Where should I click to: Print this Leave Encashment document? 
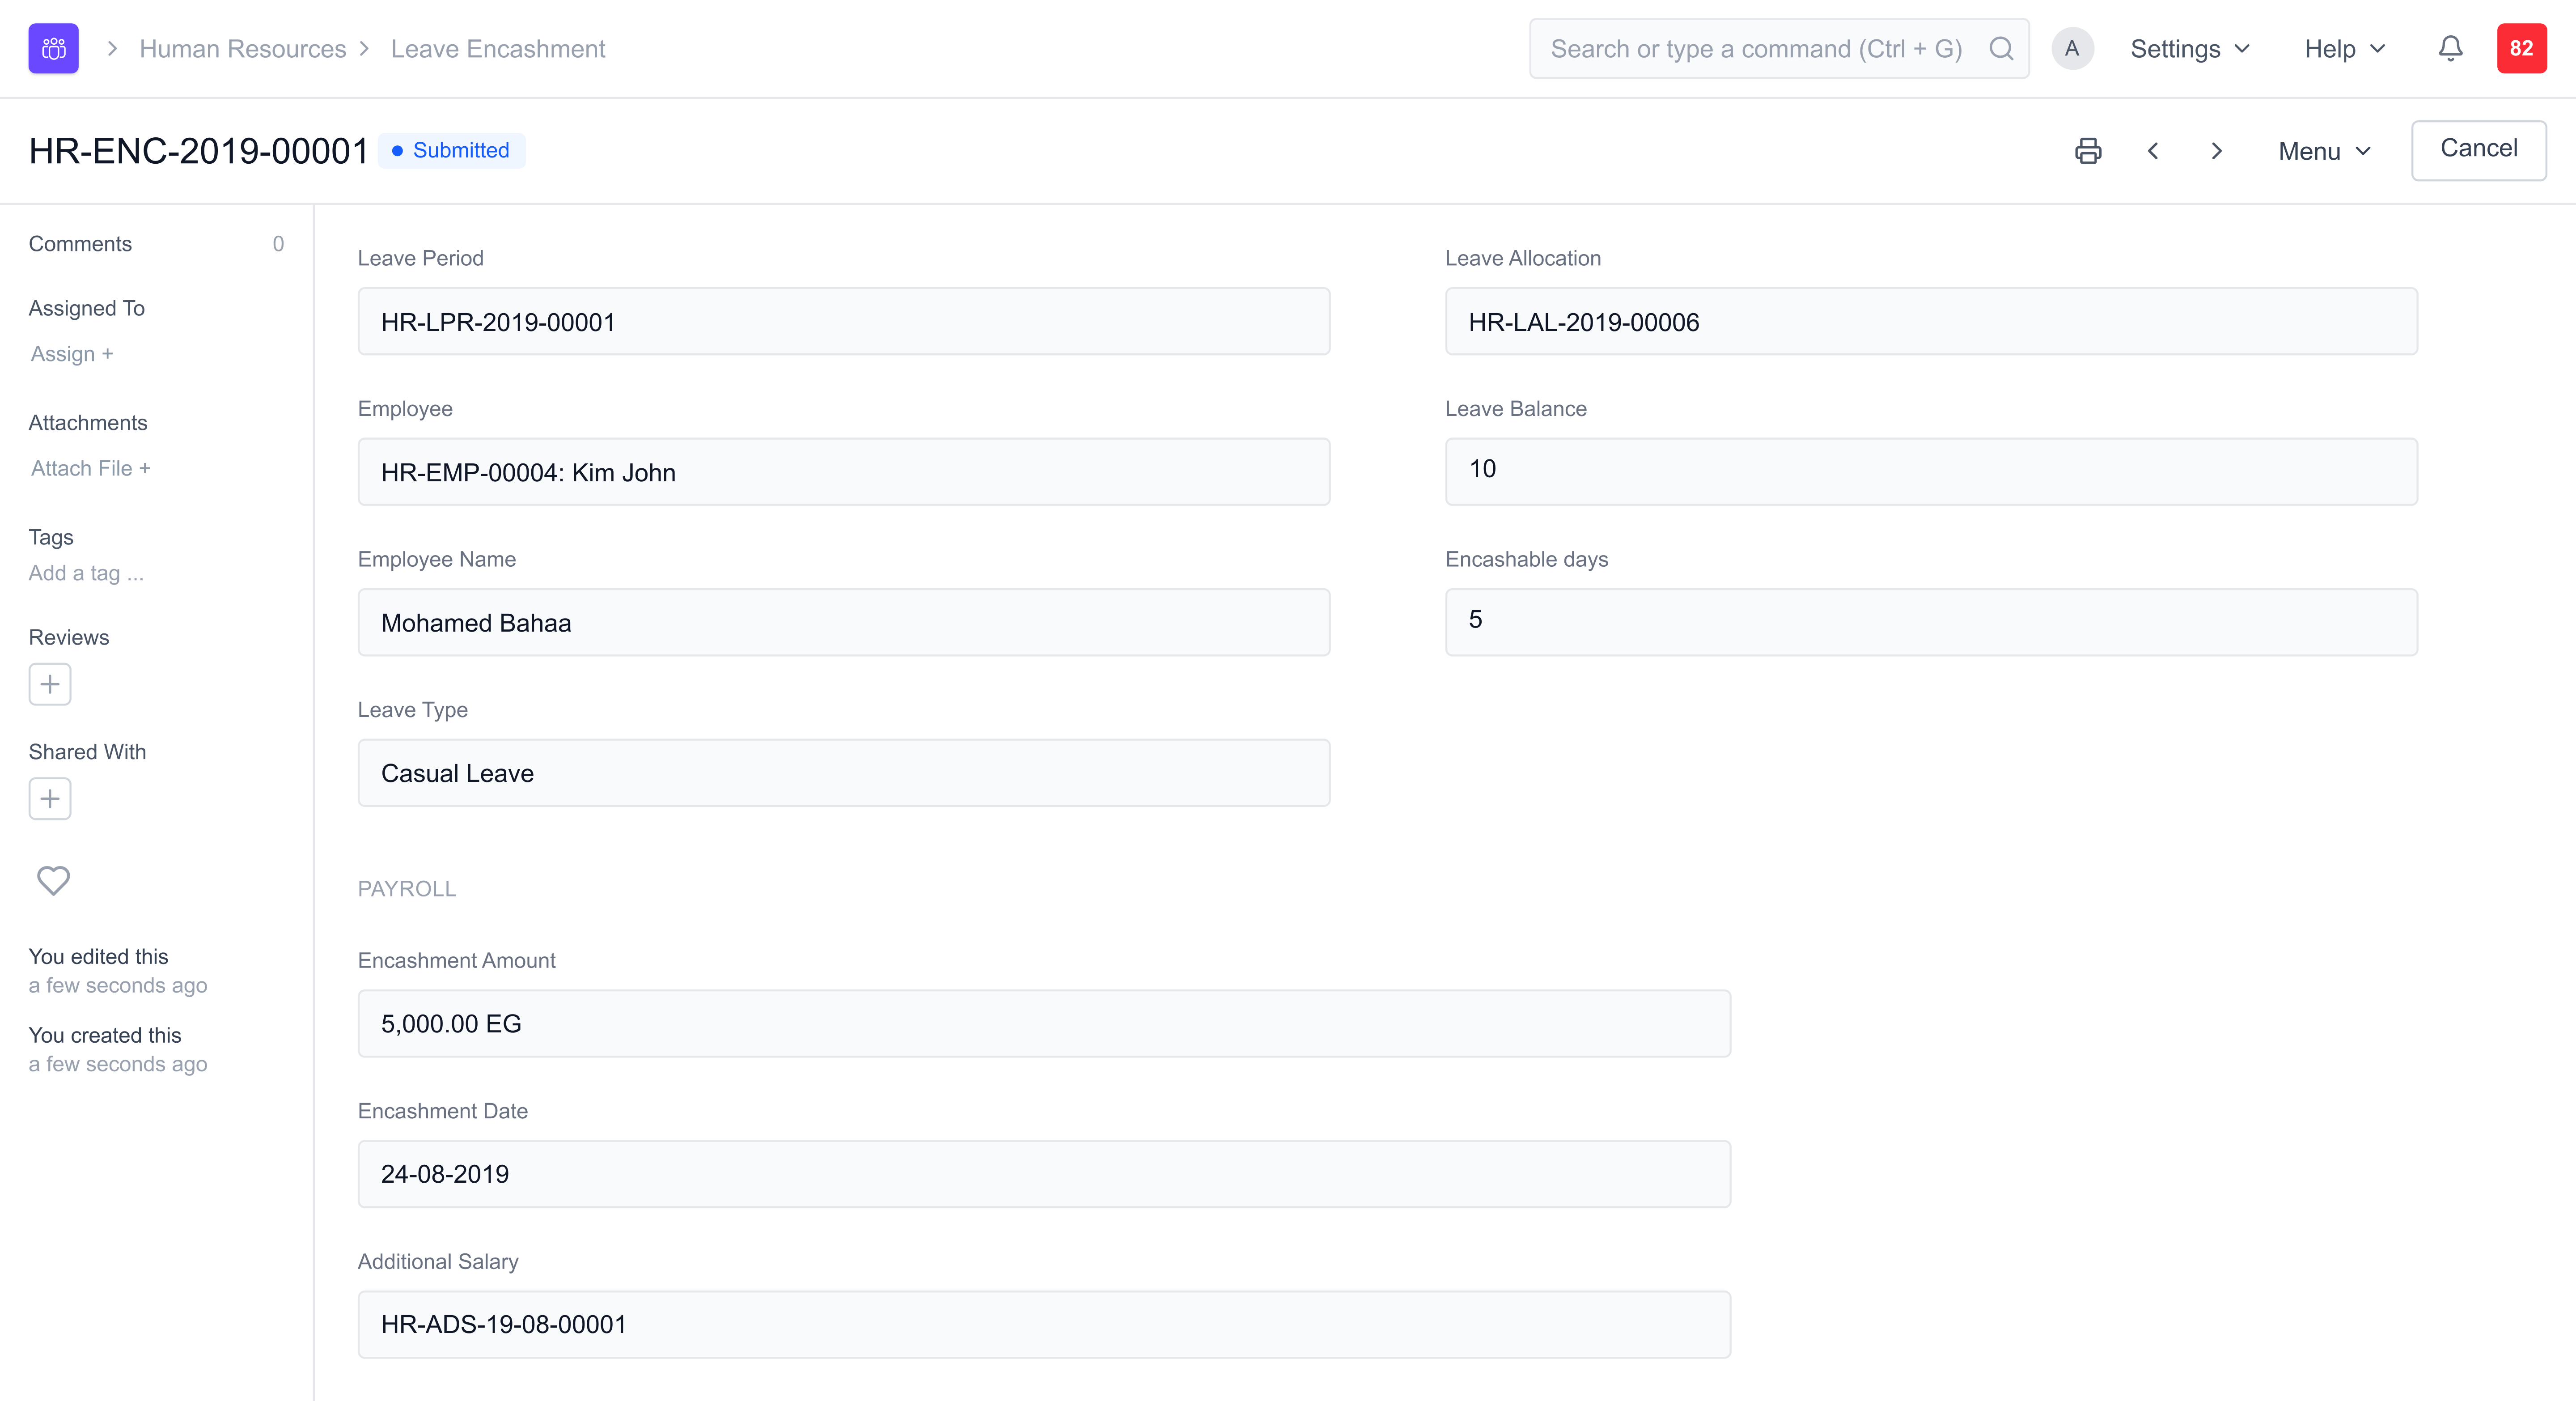point(2087,151)
